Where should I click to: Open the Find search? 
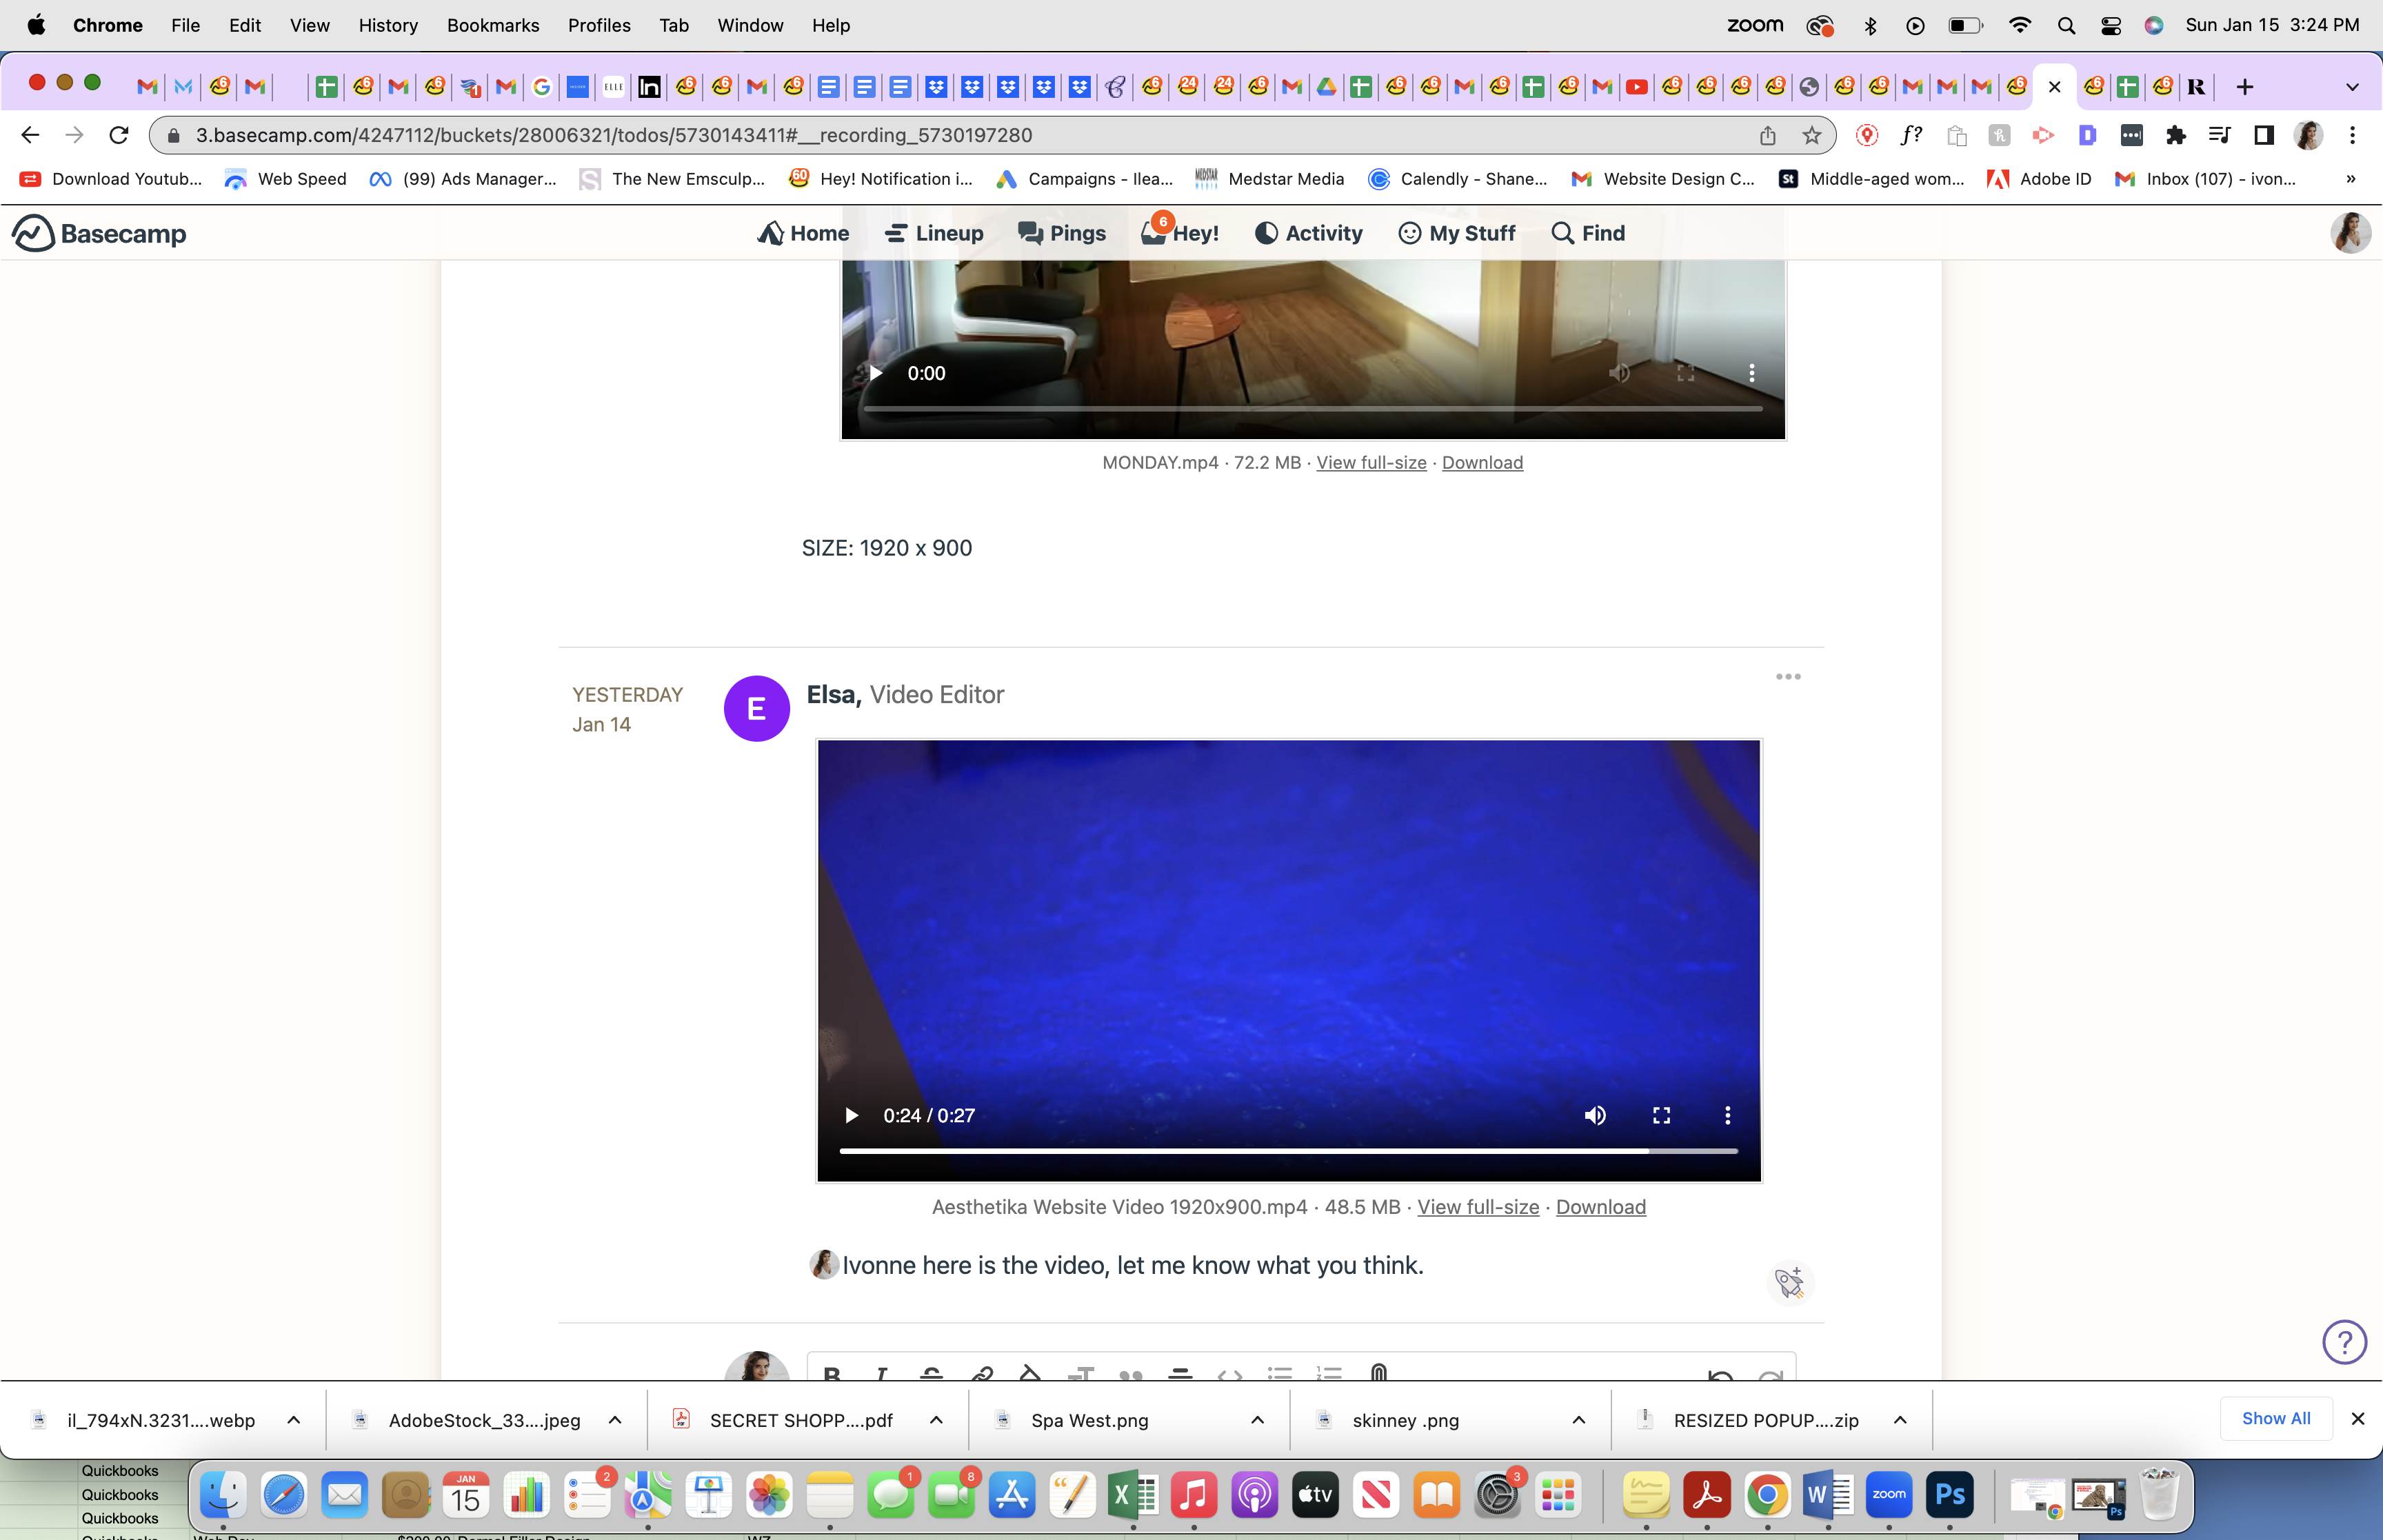(1588, 233)
